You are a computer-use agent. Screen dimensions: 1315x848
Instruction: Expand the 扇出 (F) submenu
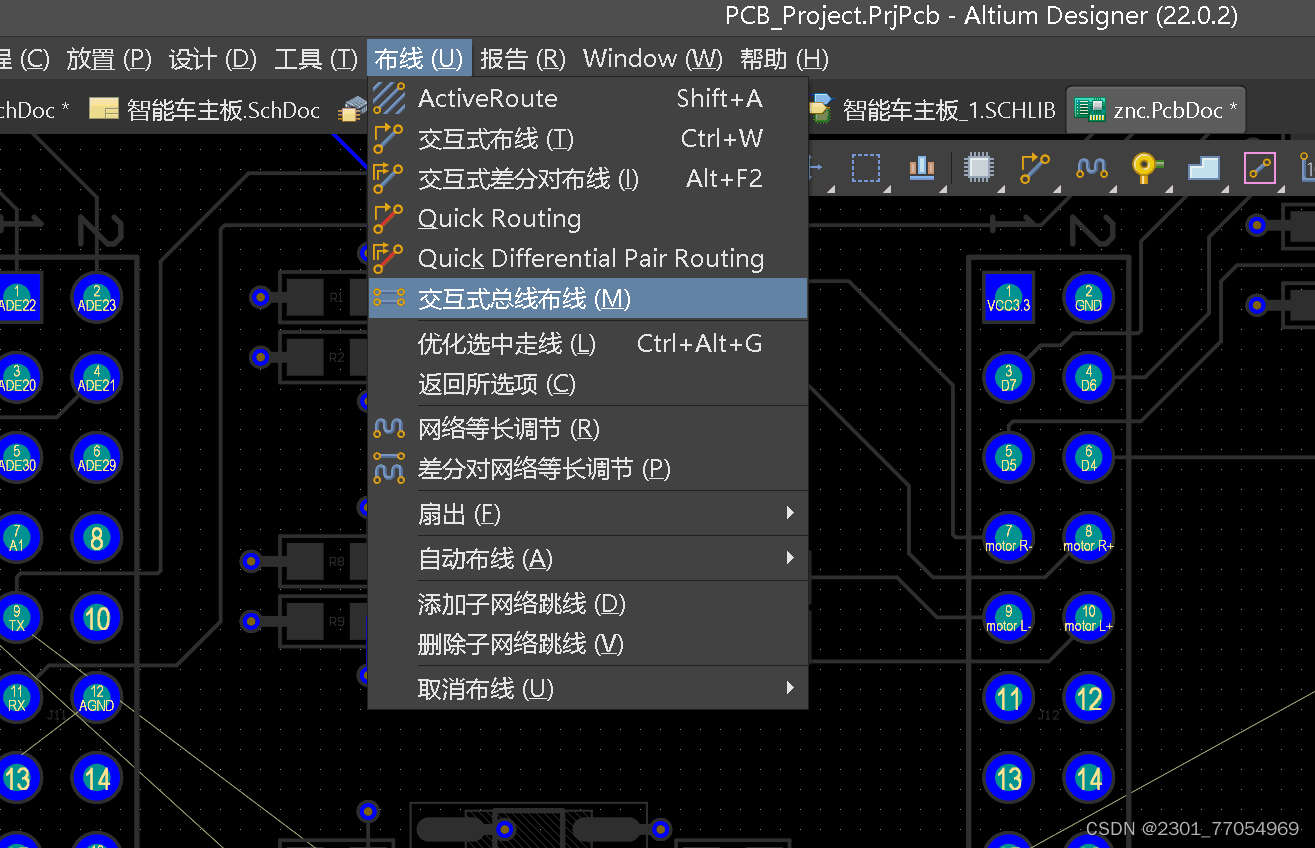tap(588, 514)
